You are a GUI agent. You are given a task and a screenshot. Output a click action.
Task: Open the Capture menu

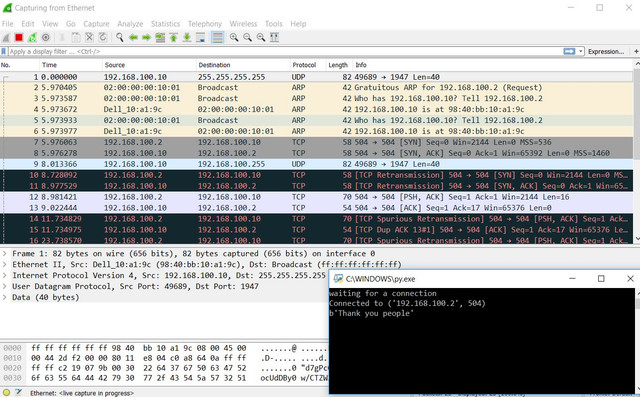coord(96,24)
